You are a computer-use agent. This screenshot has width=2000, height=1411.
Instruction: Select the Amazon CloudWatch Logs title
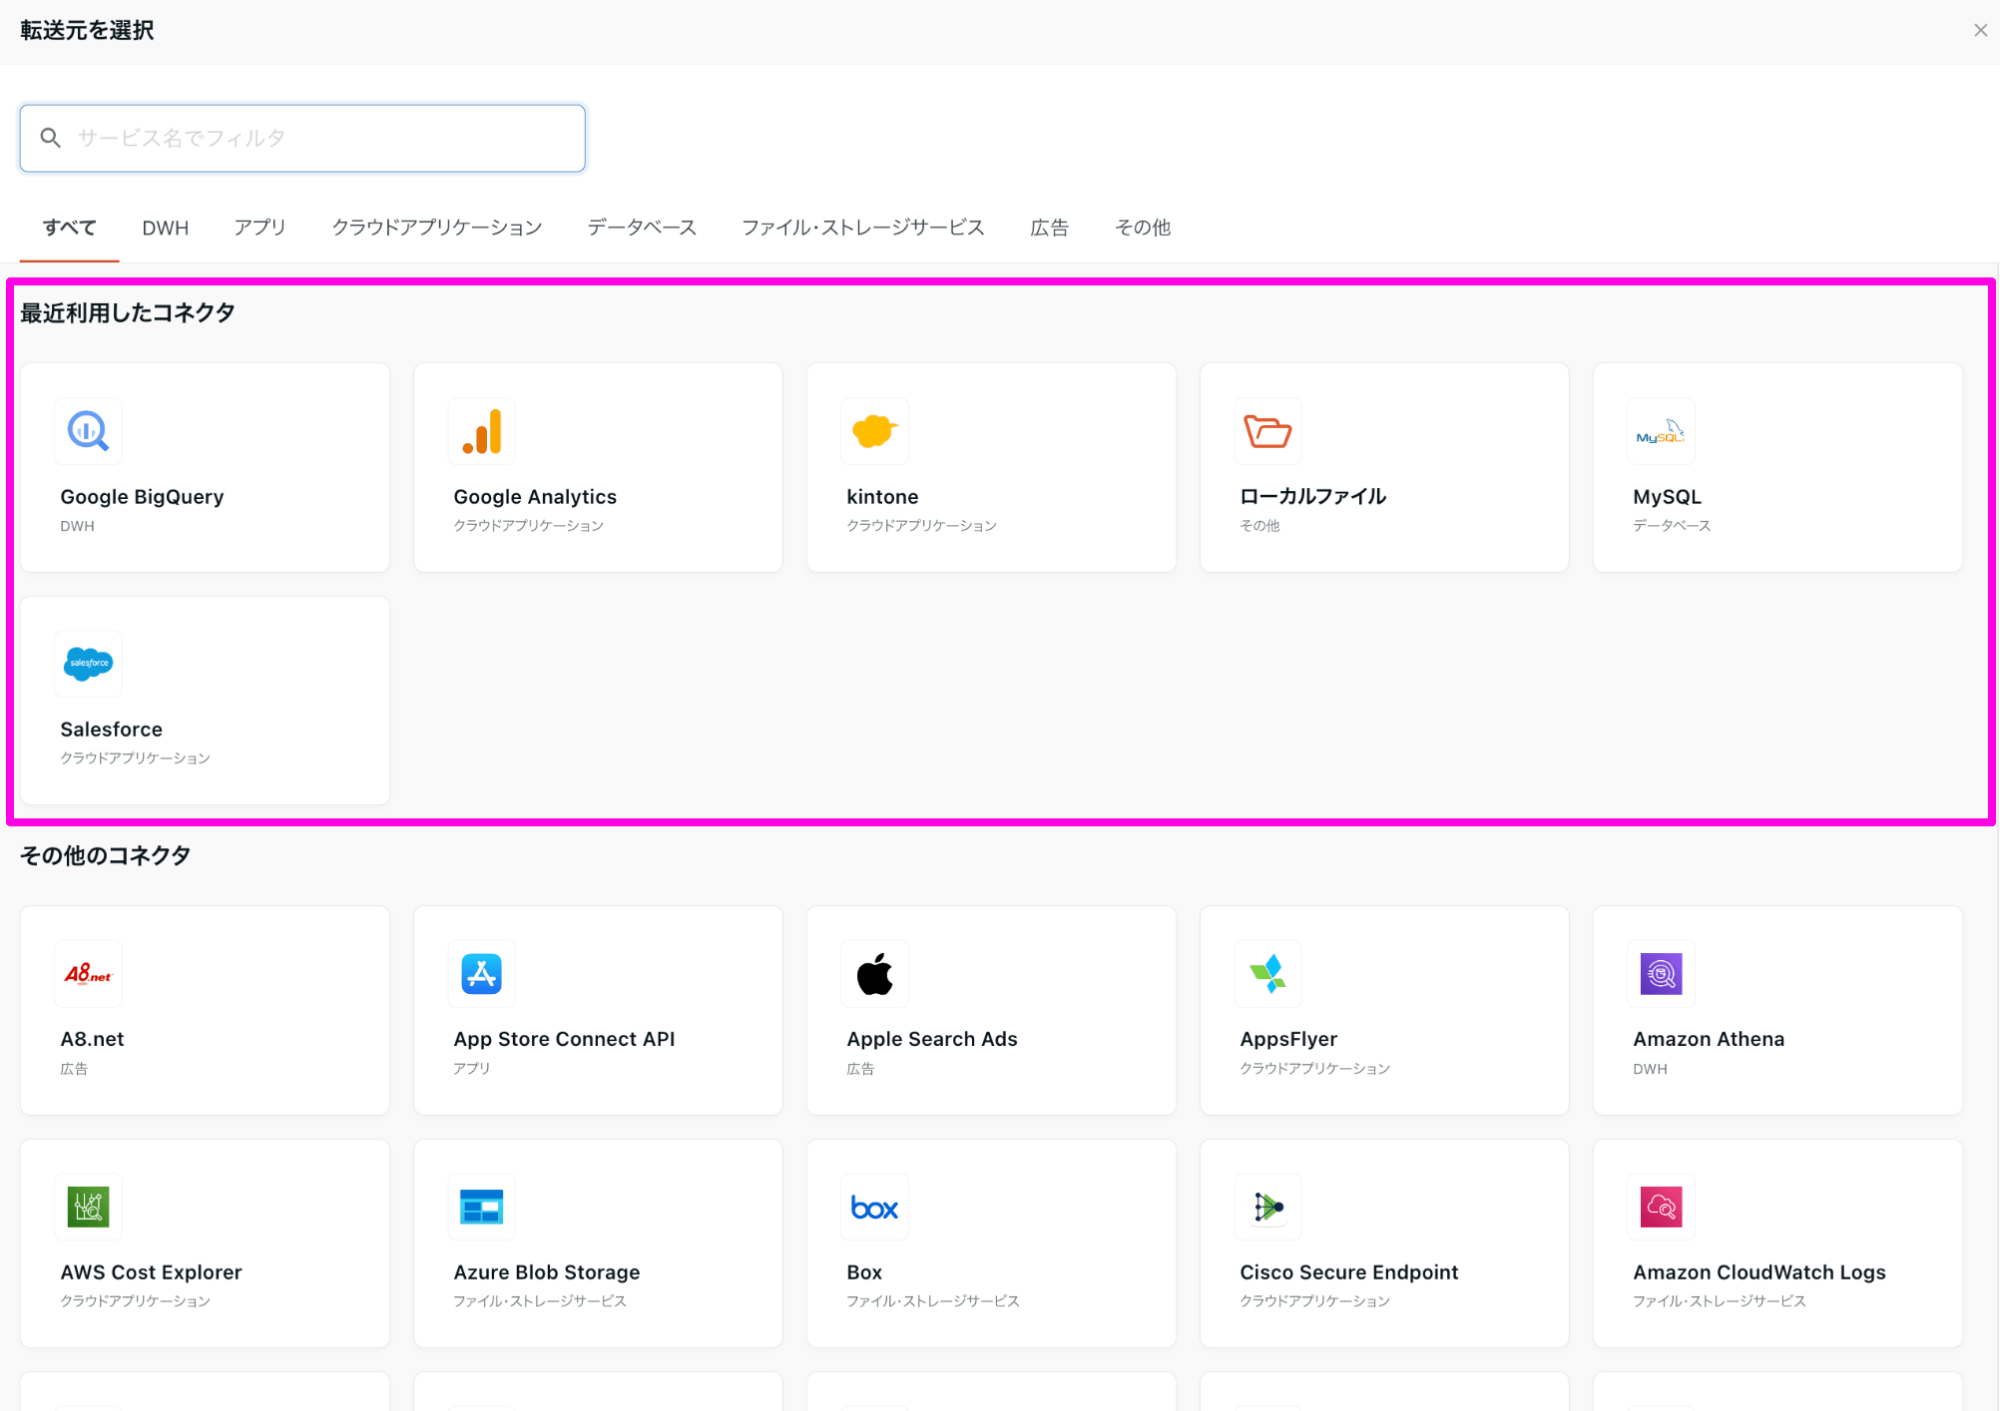(1759, 1272)
